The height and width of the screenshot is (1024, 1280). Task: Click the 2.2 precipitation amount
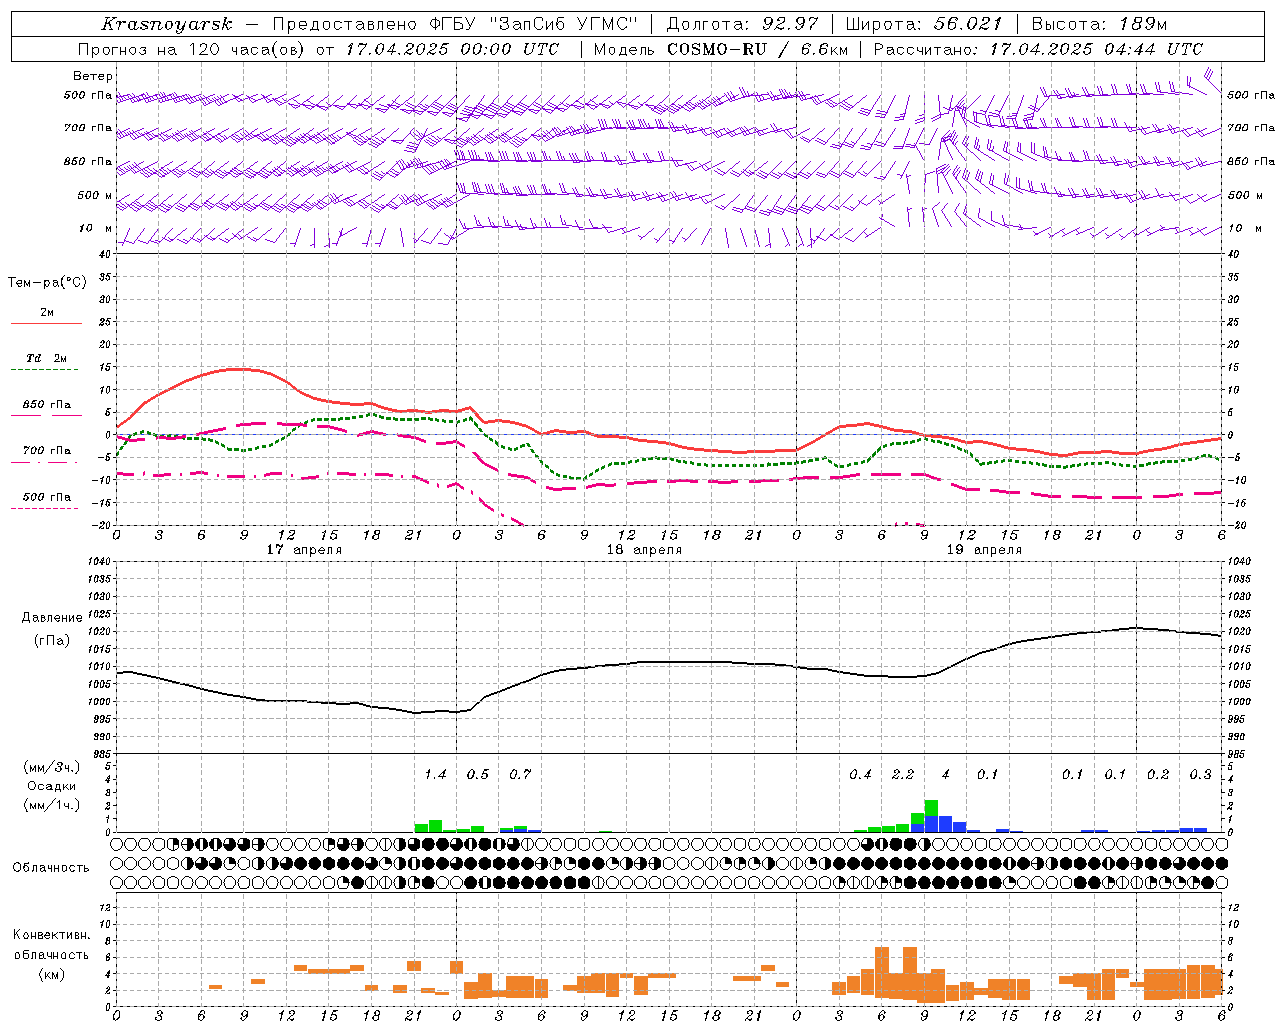(x=903, y=774)
